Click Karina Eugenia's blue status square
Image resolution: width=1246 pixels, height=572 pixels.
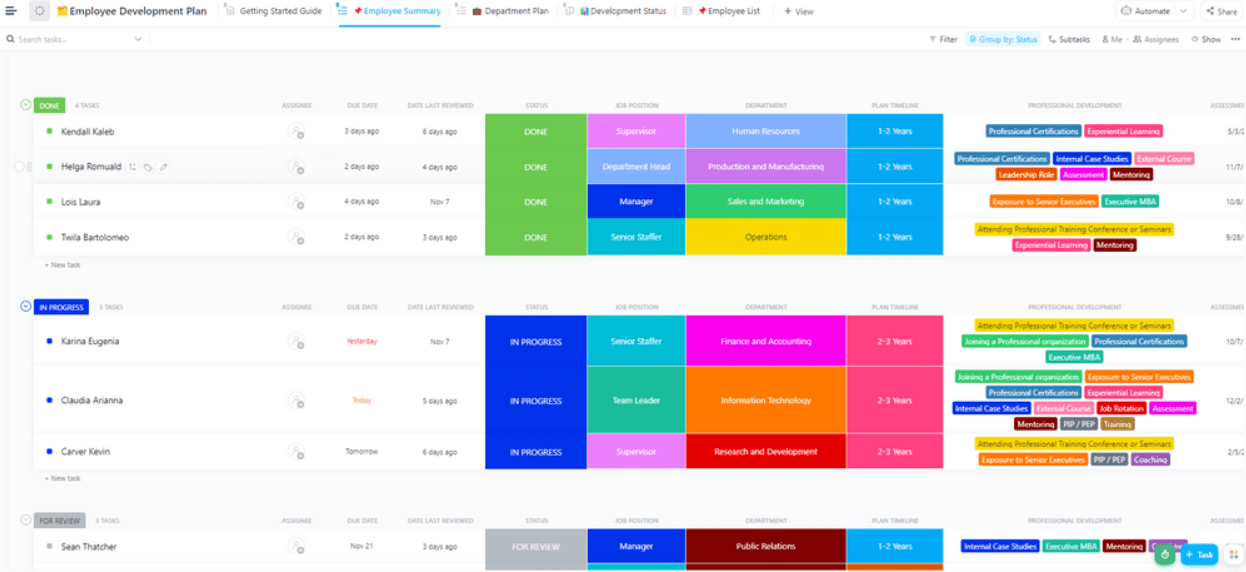[49, 341]
